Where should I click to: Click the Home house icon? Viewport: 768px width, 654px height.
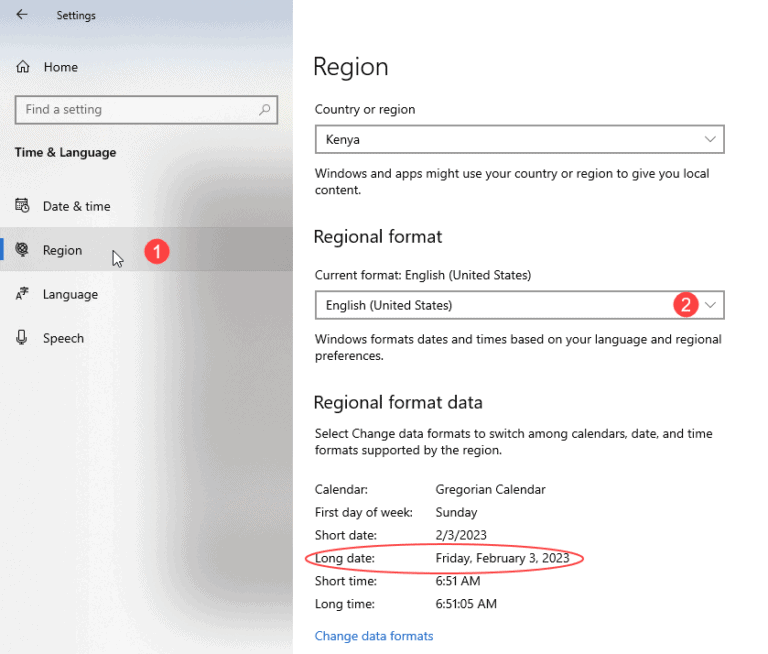click(23, 67)
